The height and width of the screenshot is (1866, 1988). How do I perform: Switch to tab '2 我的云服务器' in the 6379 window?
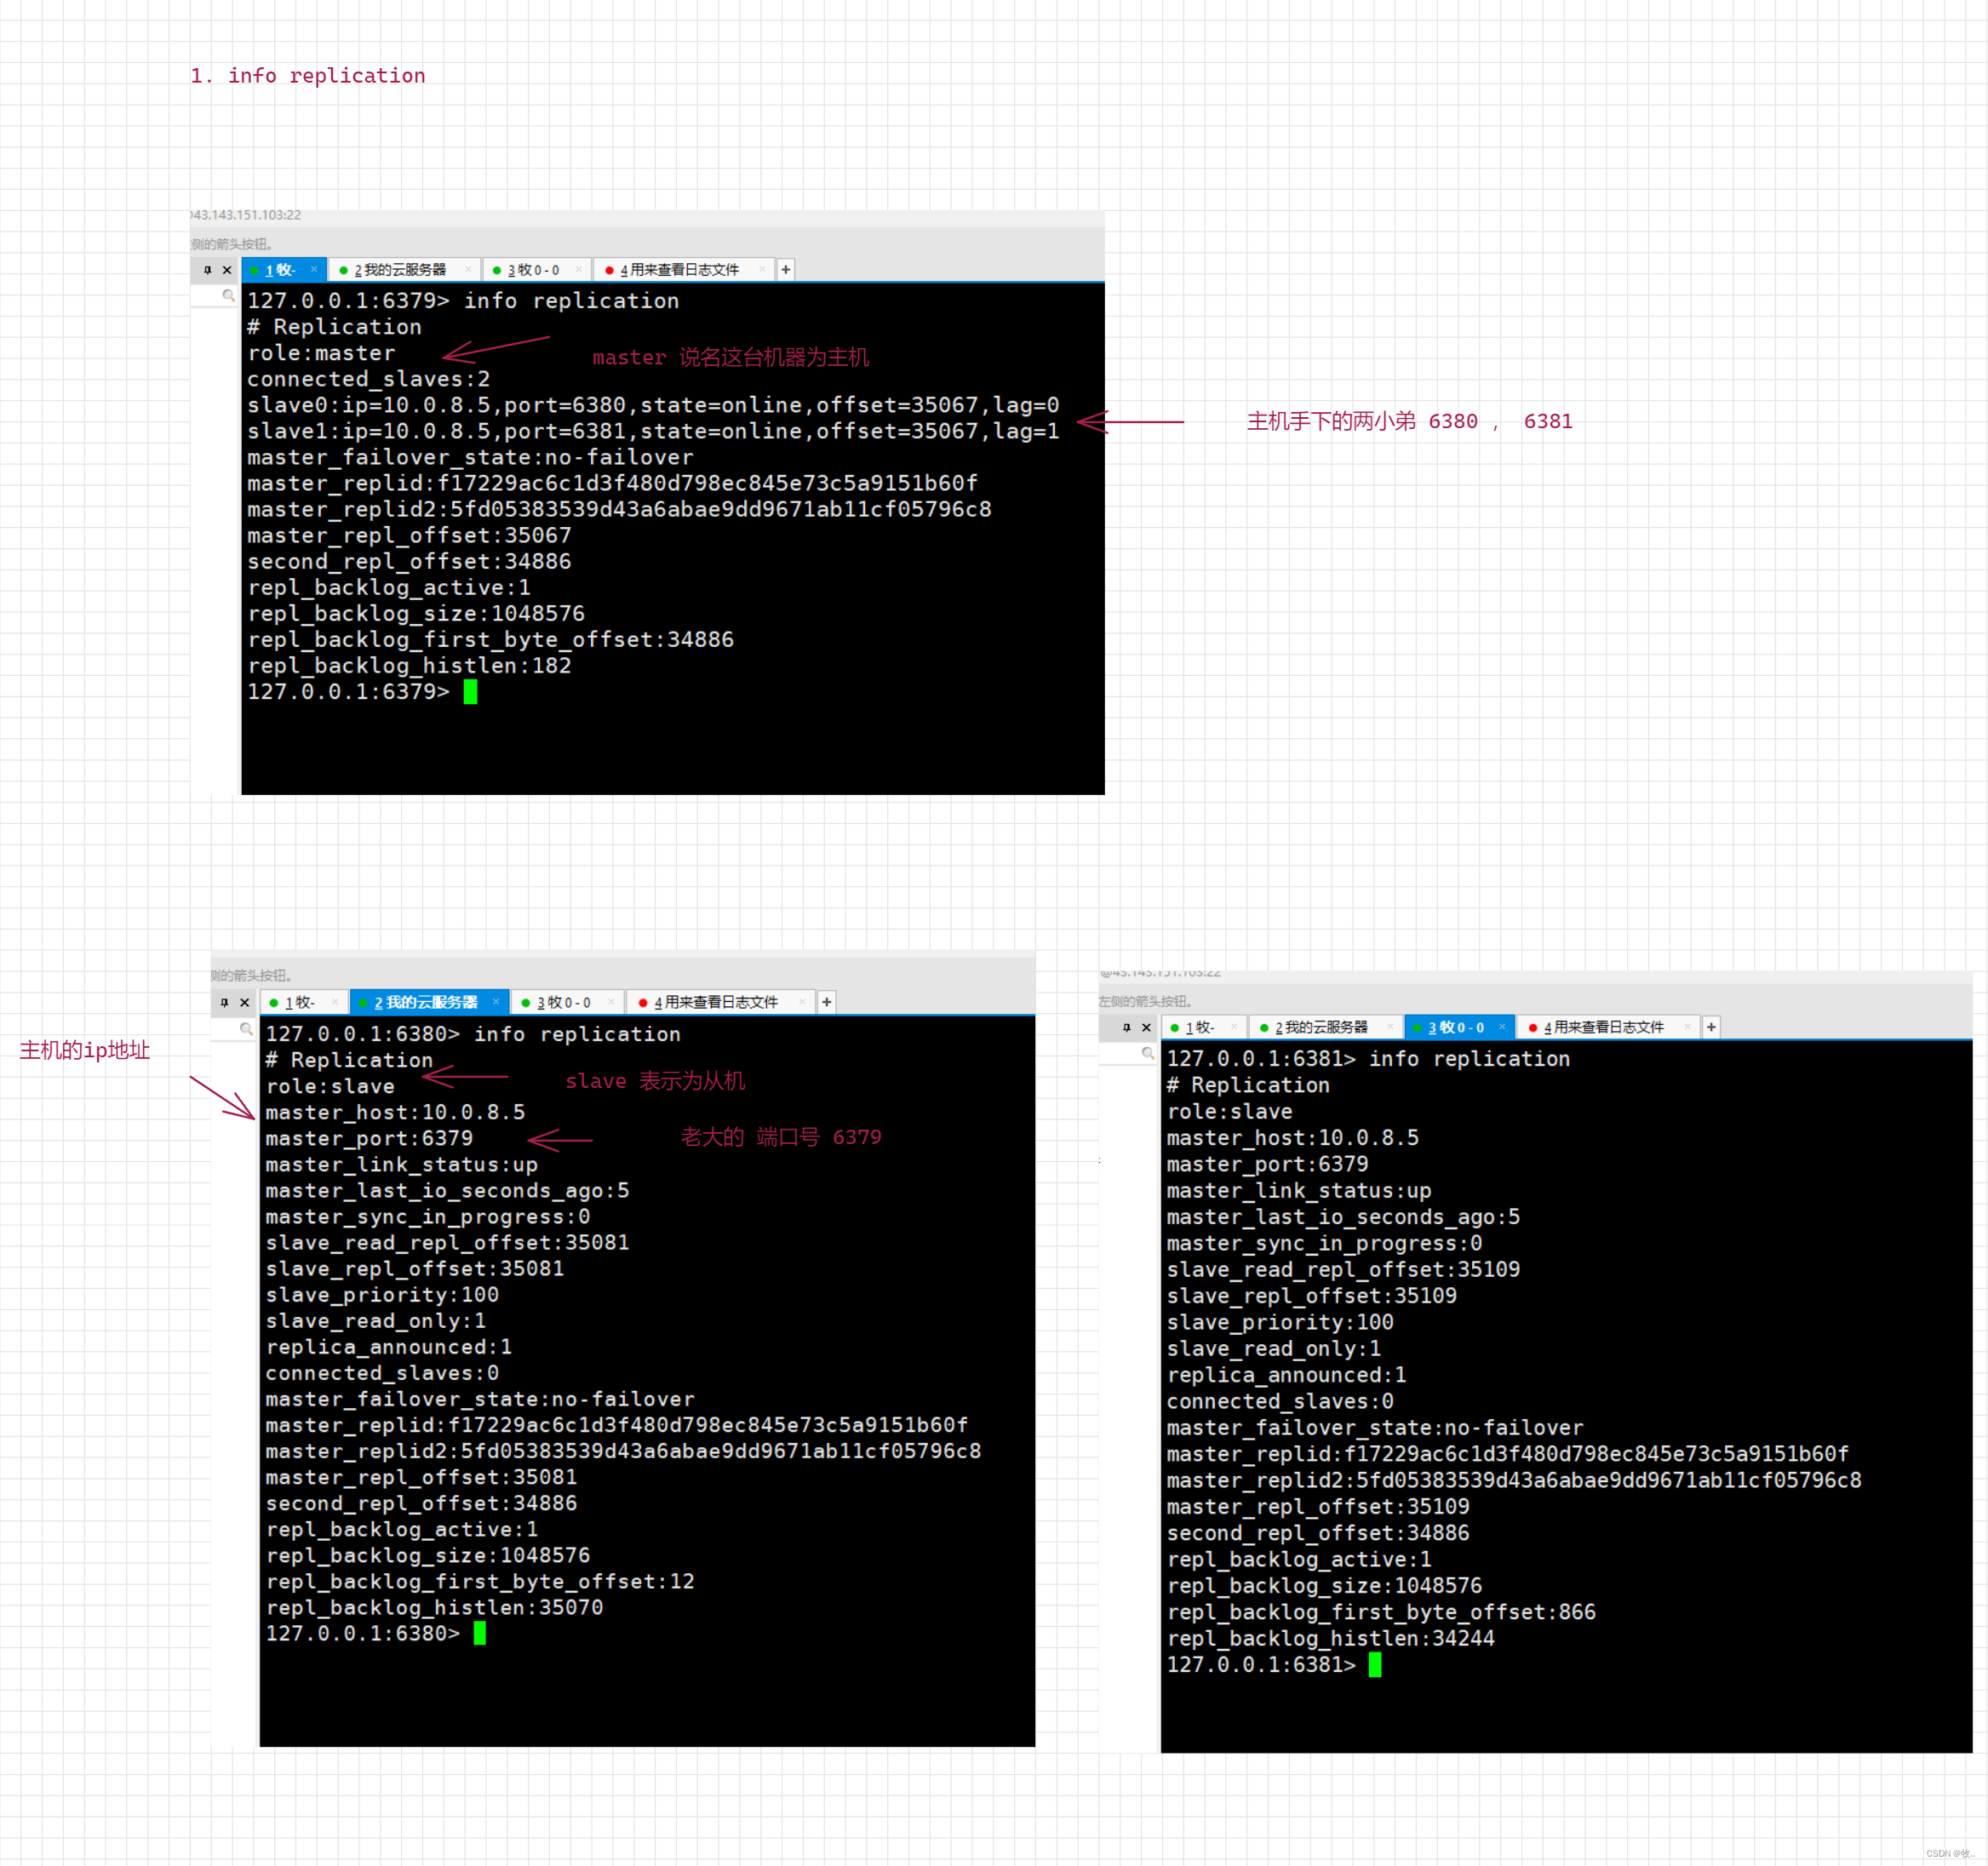click(x=404, y=270)
